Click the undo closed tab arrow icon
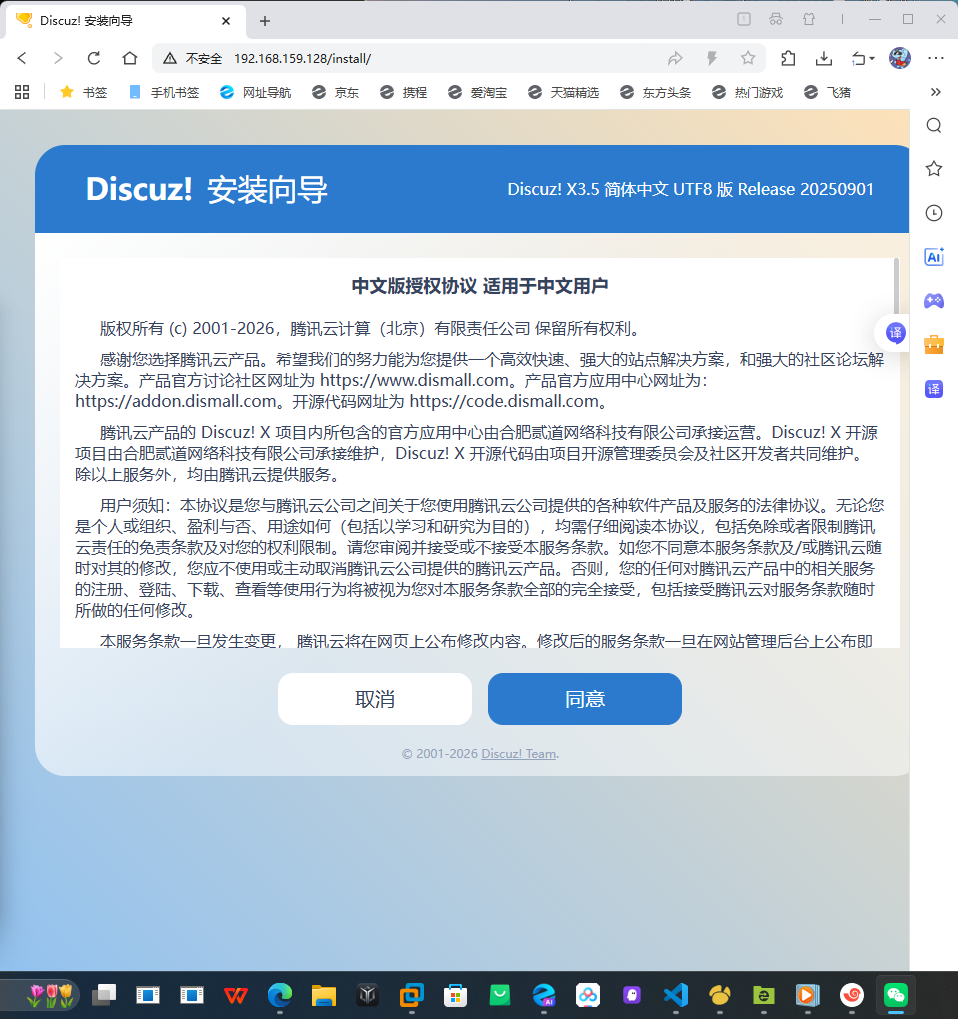Screen dimensions: 958x1019 (x=859, y=59)
